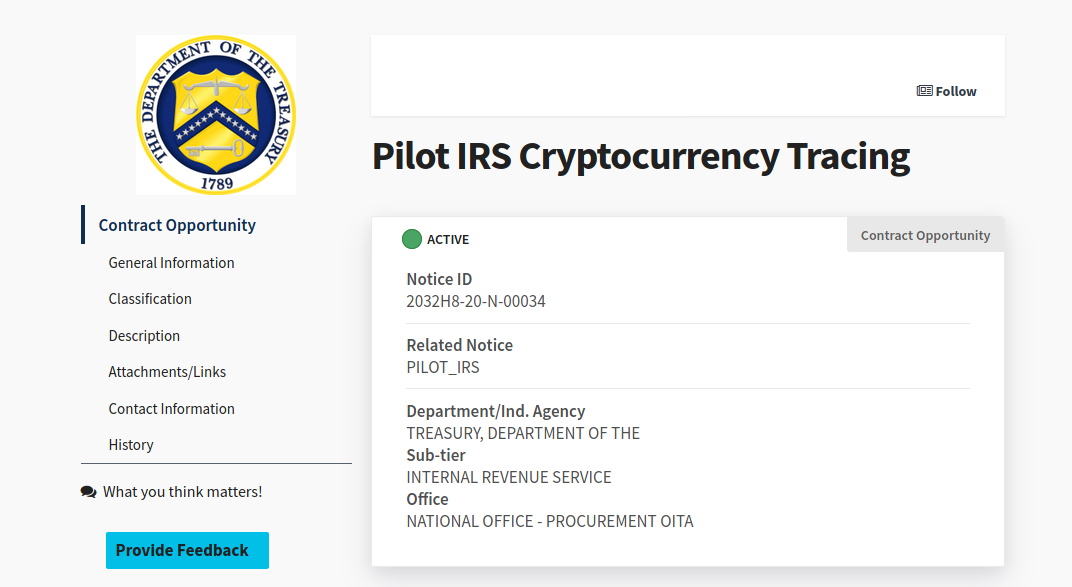Open the Contract Opportunity sidebar section
The height and width of the screenshot is (587, 1072).
177,225
